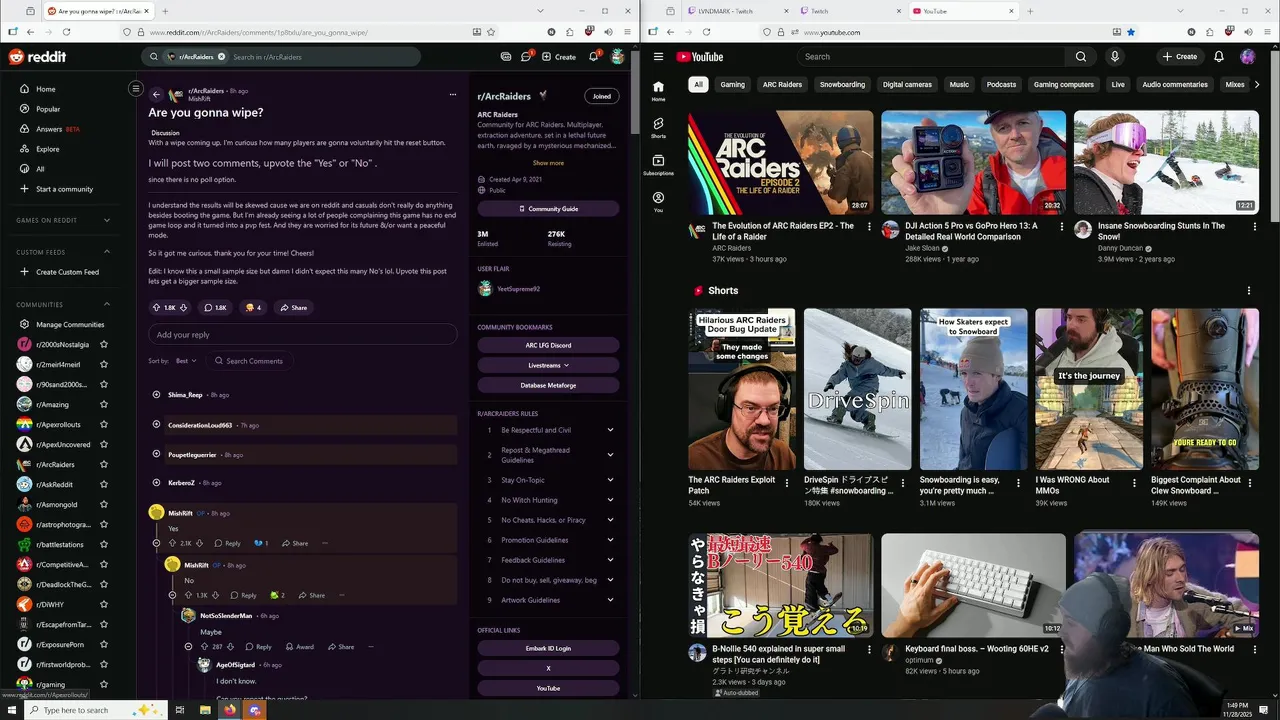
Task: Open Reddit notifications bell
Action: tap(593, 57)
